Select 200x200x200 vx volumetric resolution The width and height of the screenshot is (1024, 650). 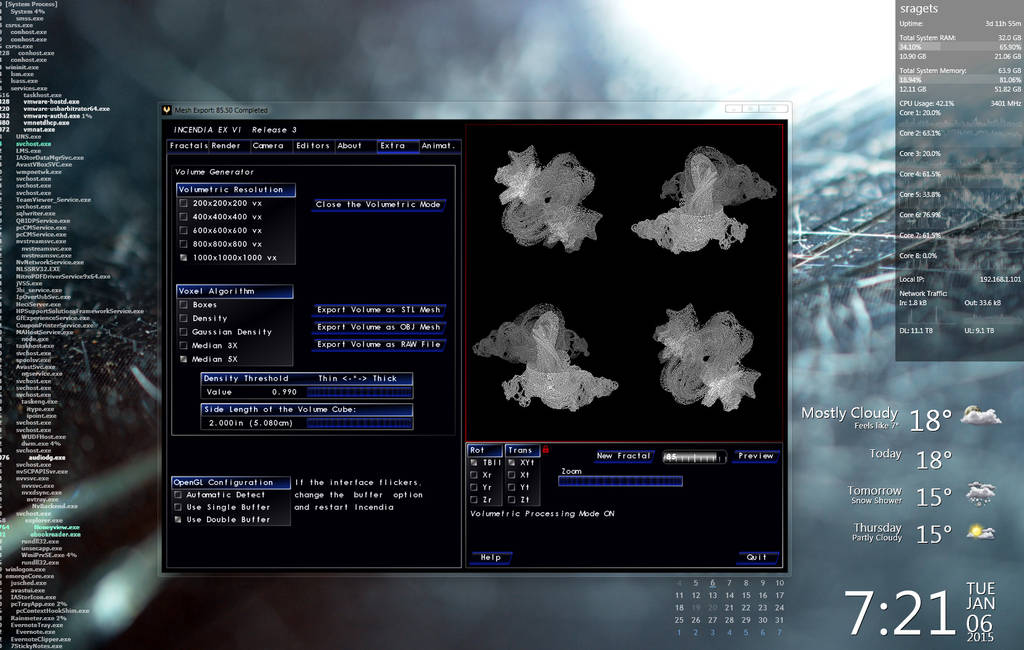(x=184, y=204)
